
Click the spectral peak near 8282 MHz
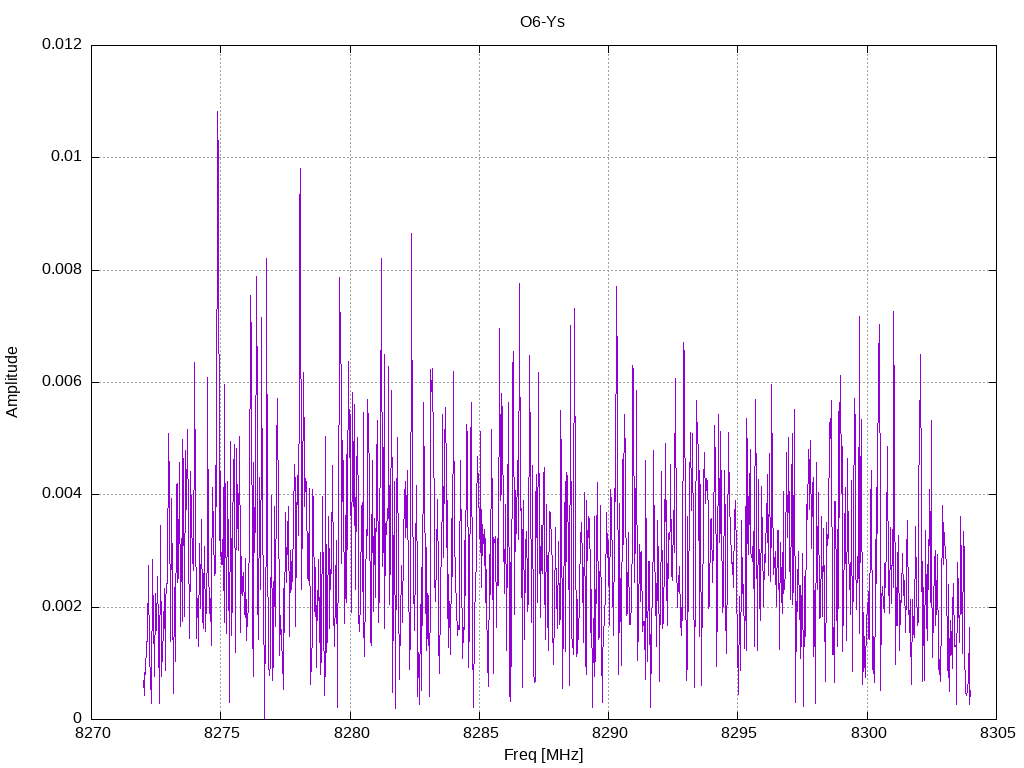pos(411,234)
